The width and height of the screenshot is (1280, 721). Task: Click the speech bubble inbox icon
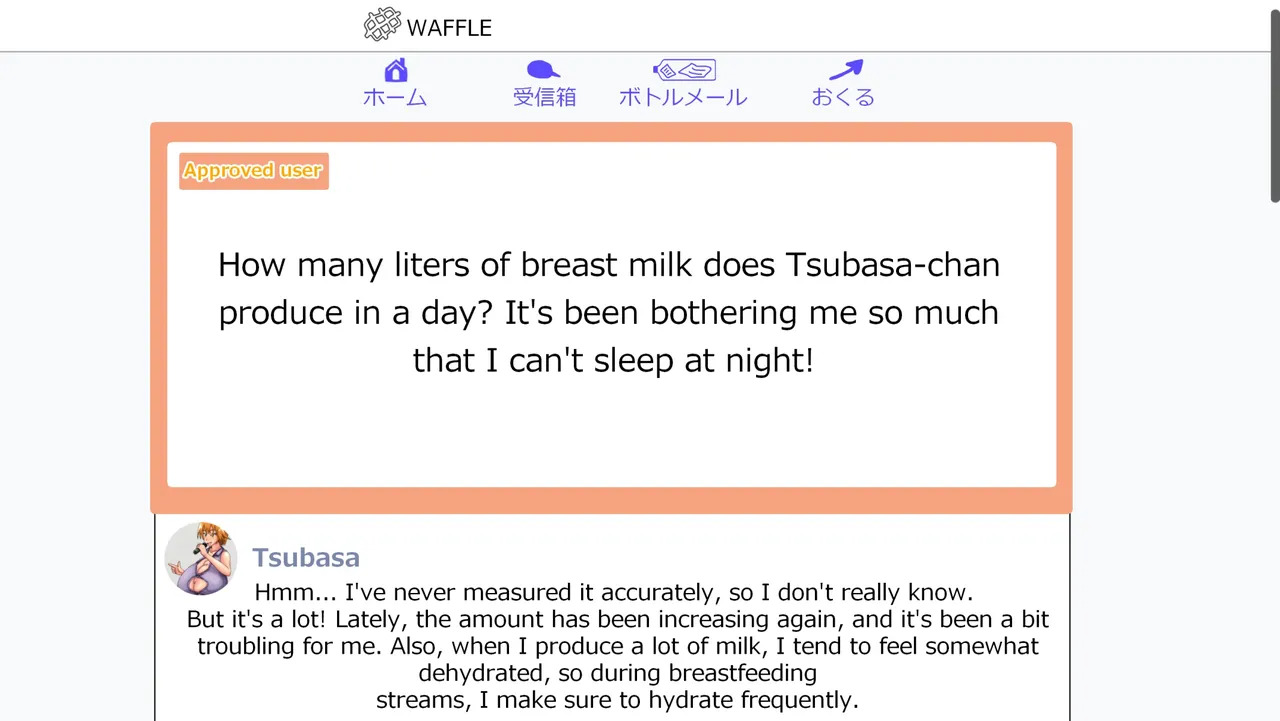pos(543,70)
